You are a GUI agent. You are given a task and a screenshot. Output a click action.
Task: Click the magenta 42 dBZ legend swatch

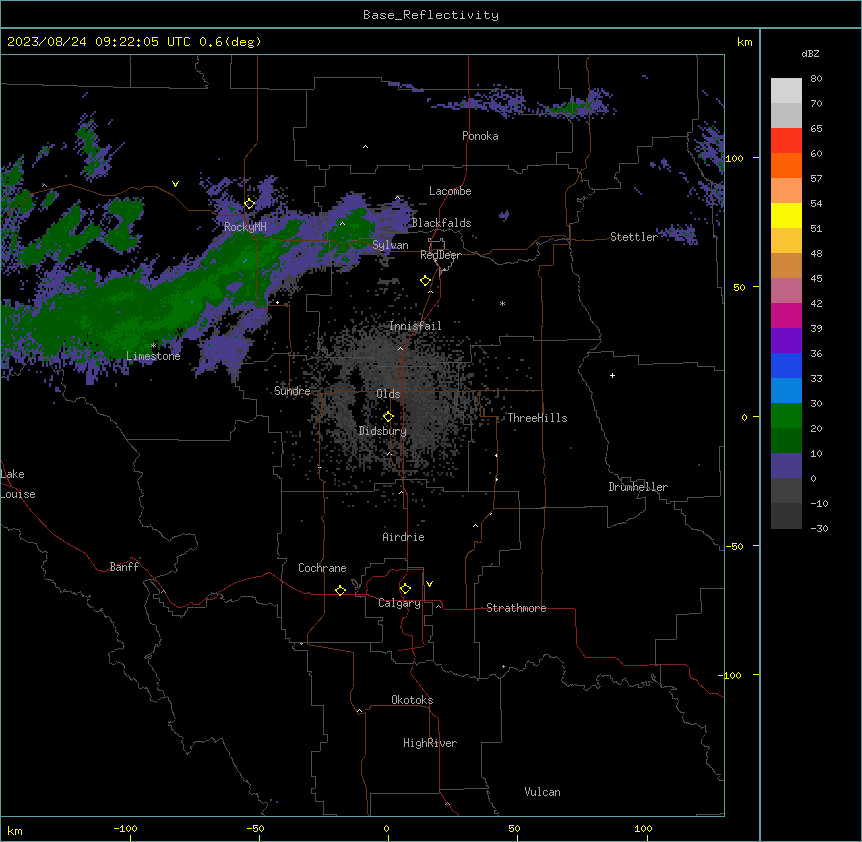pyautogui.click(x=786, y=316)
